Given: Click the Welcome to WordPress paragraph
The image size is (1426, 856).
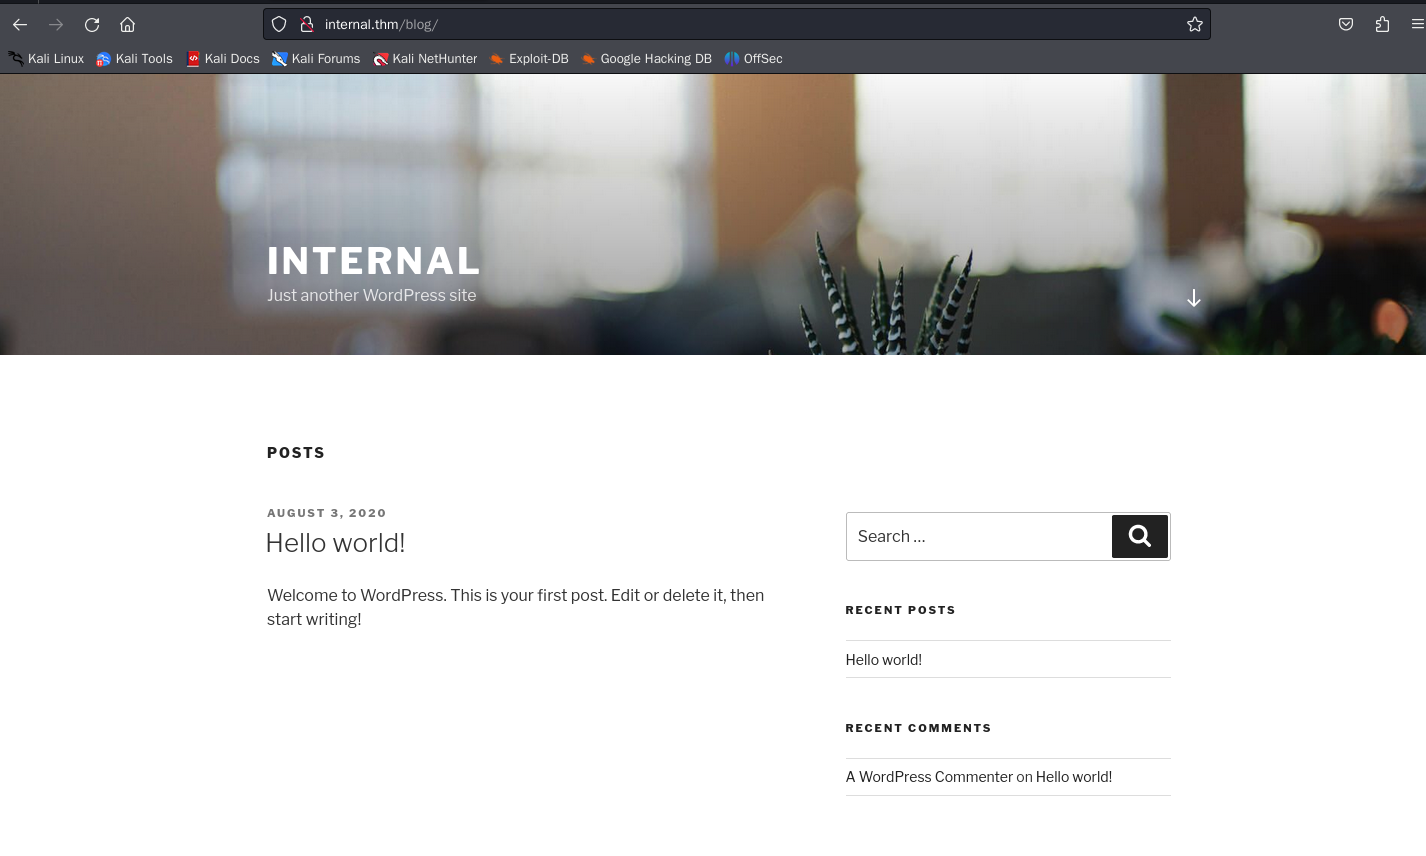Looking at the screenshot, I should click(x=516, y=607).
